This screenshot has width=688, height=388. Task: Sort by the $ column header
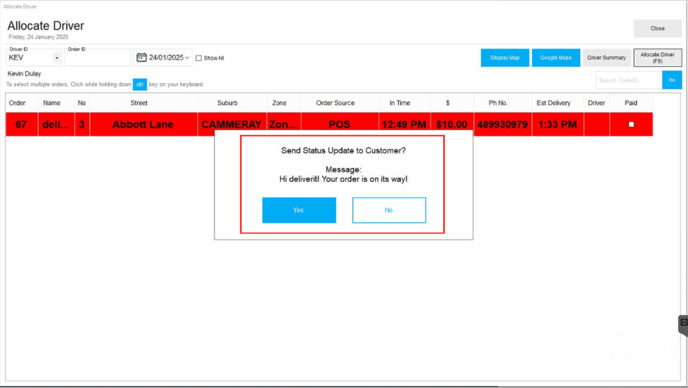[448, 103]
